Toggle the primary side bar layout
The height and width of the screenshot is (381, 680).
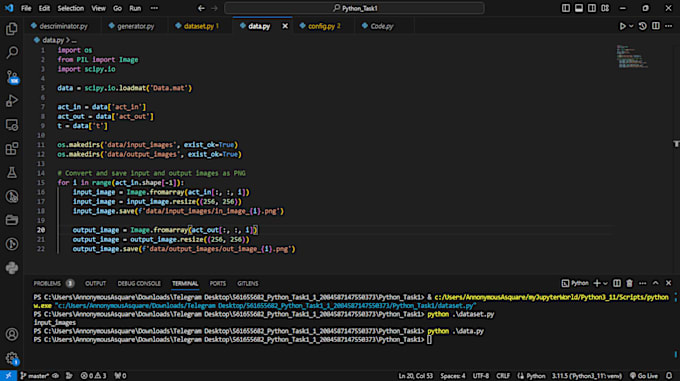566,8
